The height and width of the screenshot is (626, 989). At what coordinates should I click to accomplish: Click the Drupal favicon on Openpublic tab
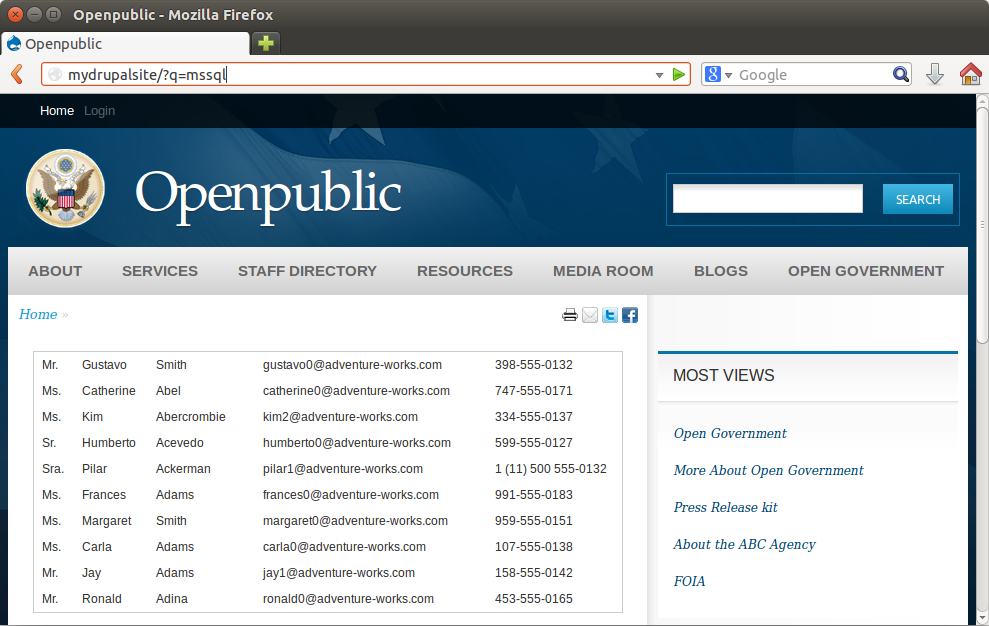pyautogui.click(x=13, y=44)
